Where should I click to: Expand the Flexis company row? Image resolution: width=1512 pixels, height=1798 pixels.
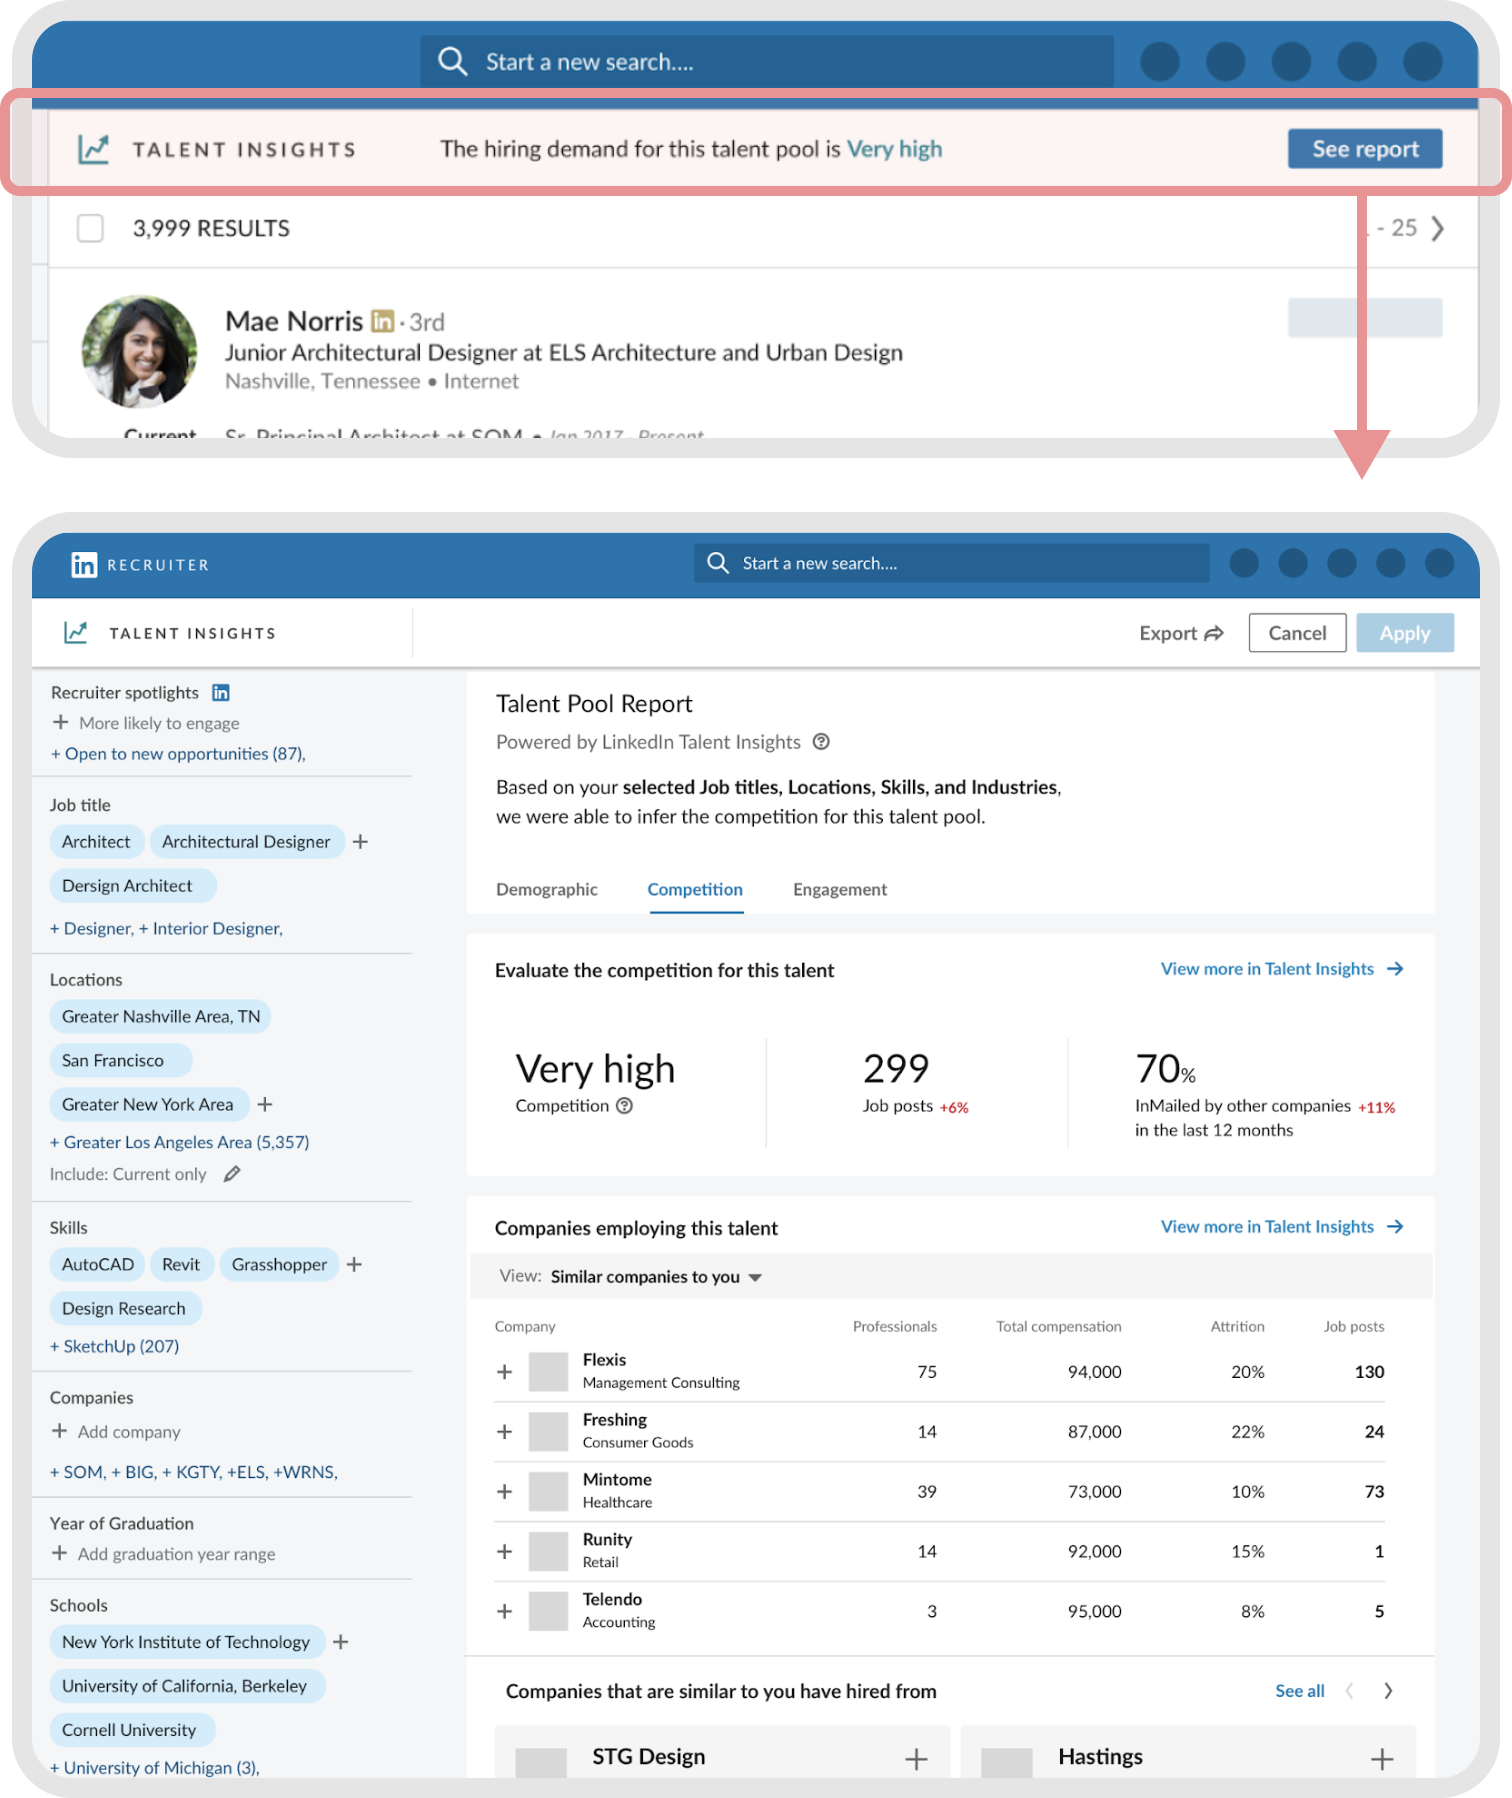tap(505, 1372)
